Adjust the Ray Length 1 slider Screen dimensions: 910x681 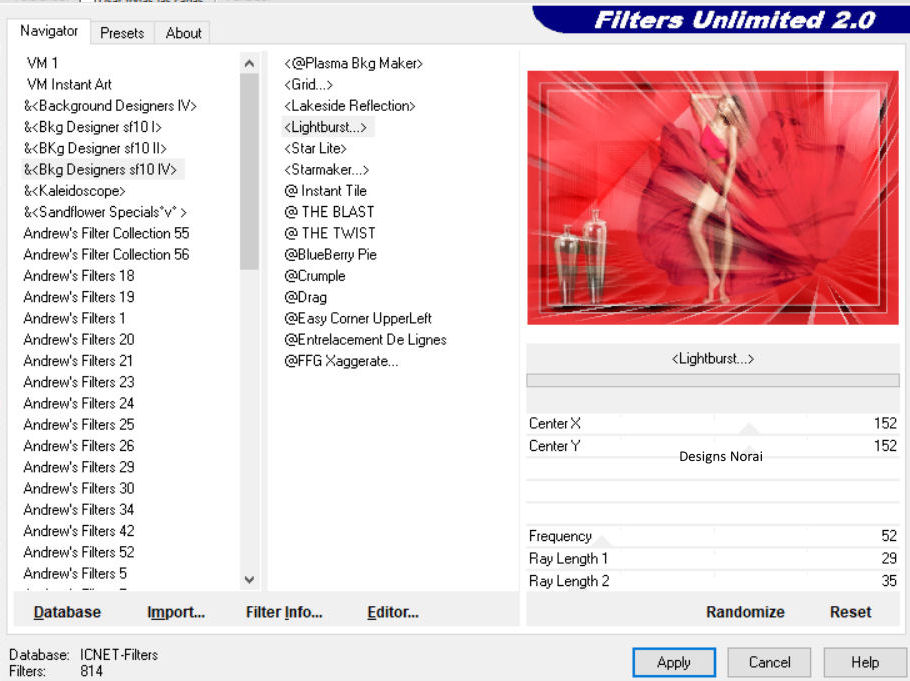(x=713, y=559)
